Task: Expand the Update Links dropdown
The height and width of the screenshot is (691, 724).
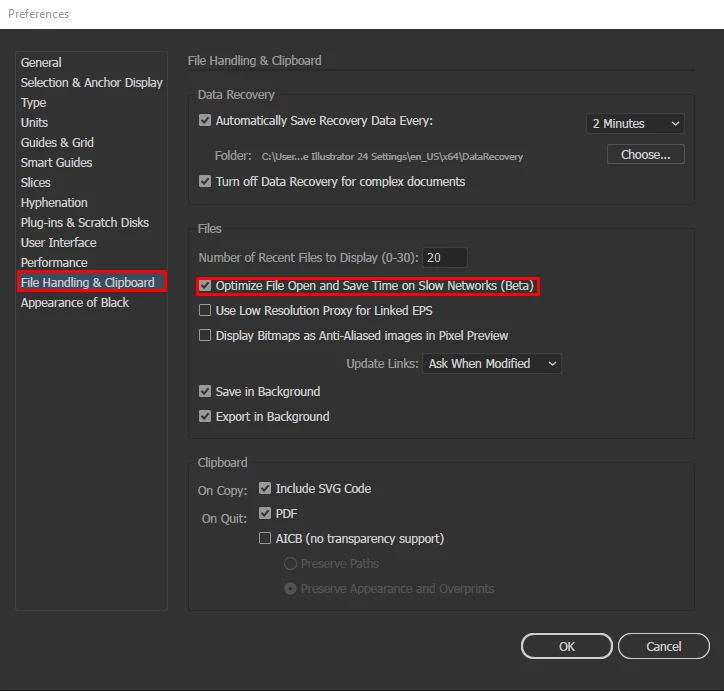Action: (x=492, y=364)
